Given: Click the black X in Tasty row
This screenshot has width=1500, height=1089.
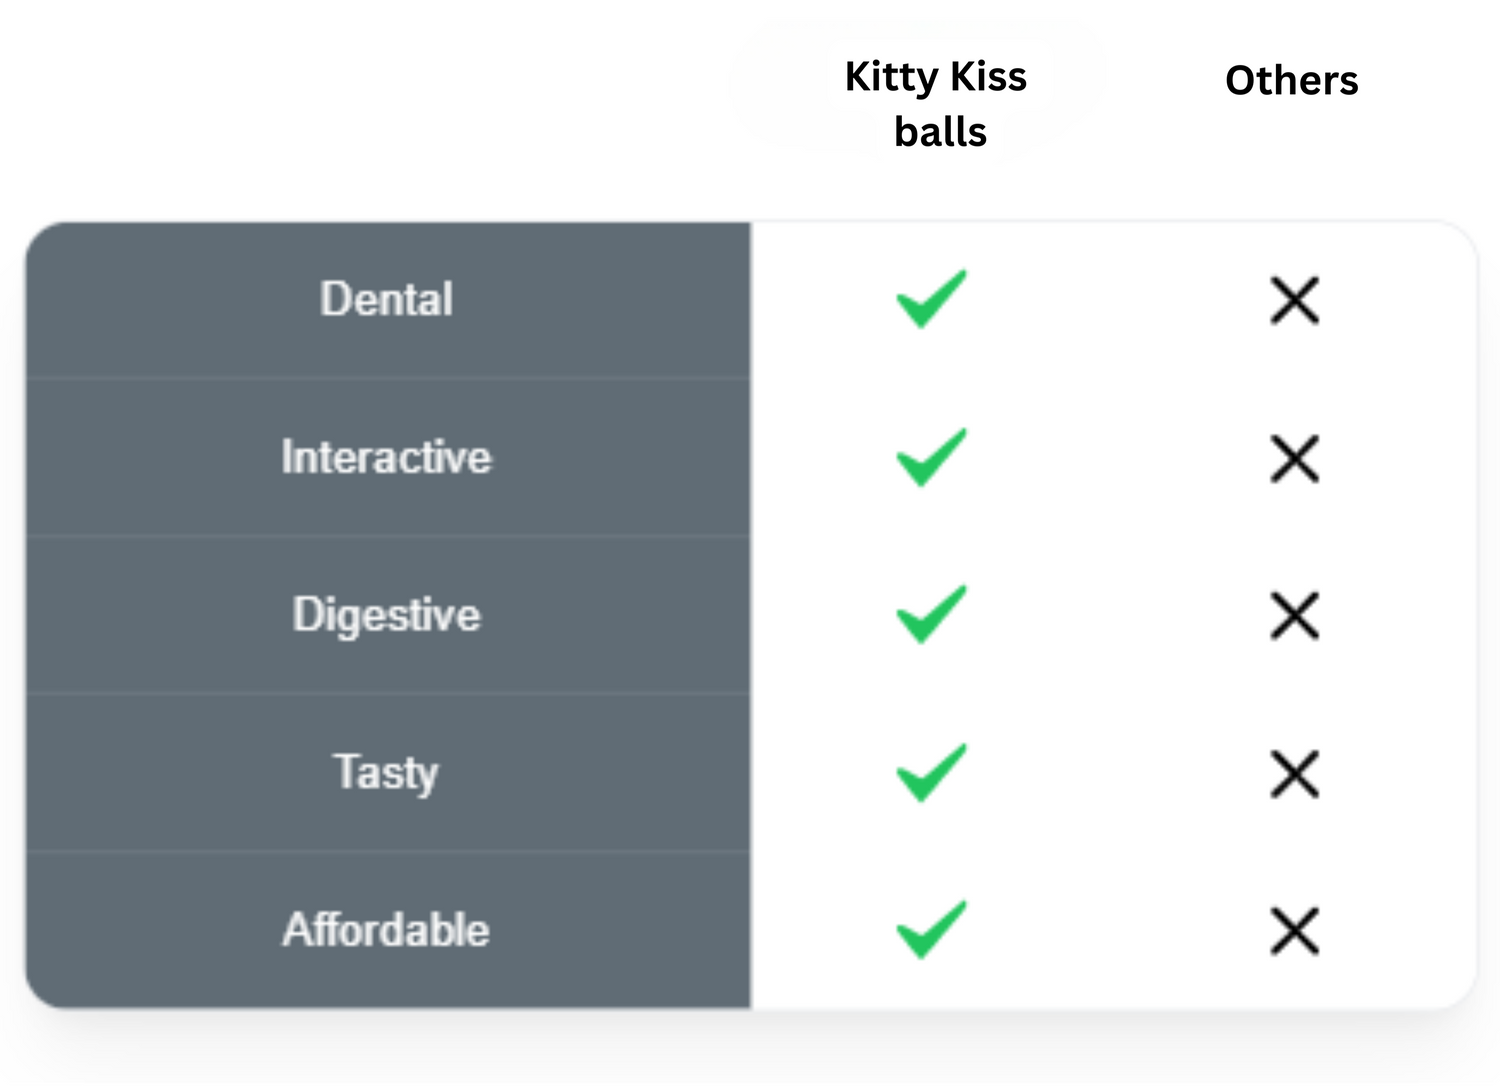Looking at the screenshot, I should 1294,773.
